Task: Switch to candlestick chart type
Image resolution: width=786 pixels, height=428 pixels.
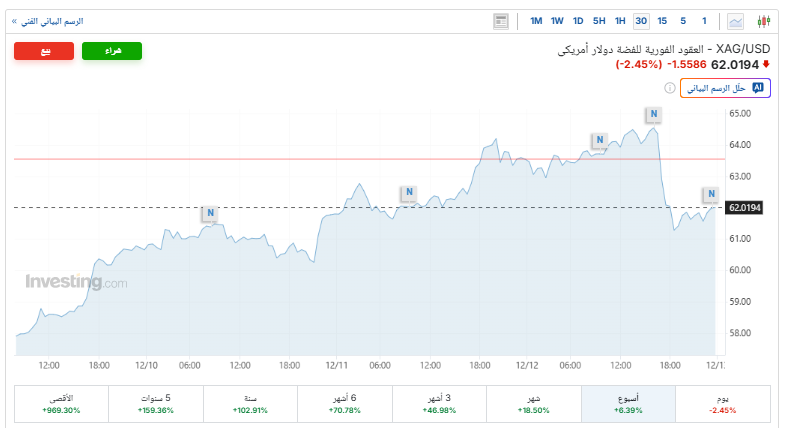Action: 766,21
